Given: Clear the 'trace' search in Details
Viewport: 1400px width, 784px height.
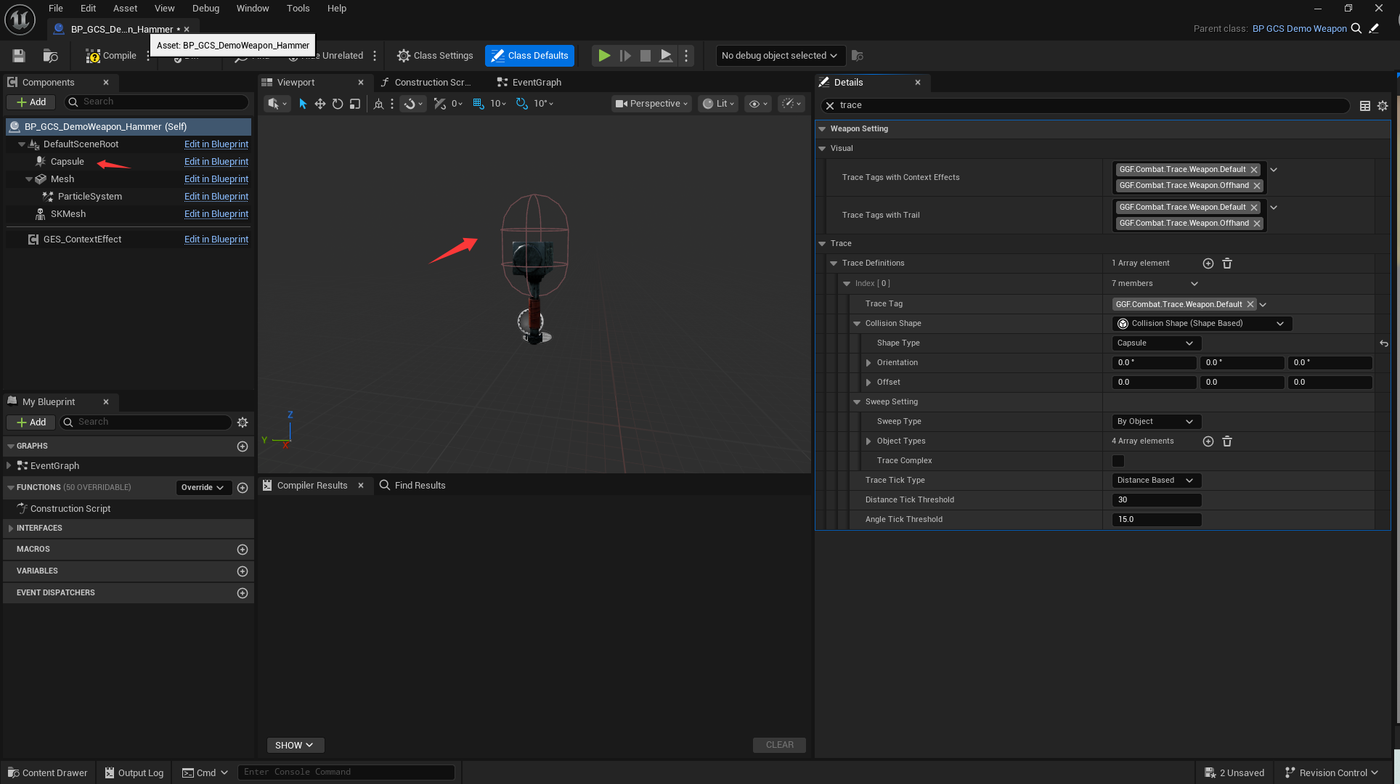Looking at the screenshot, I should 830,105.
